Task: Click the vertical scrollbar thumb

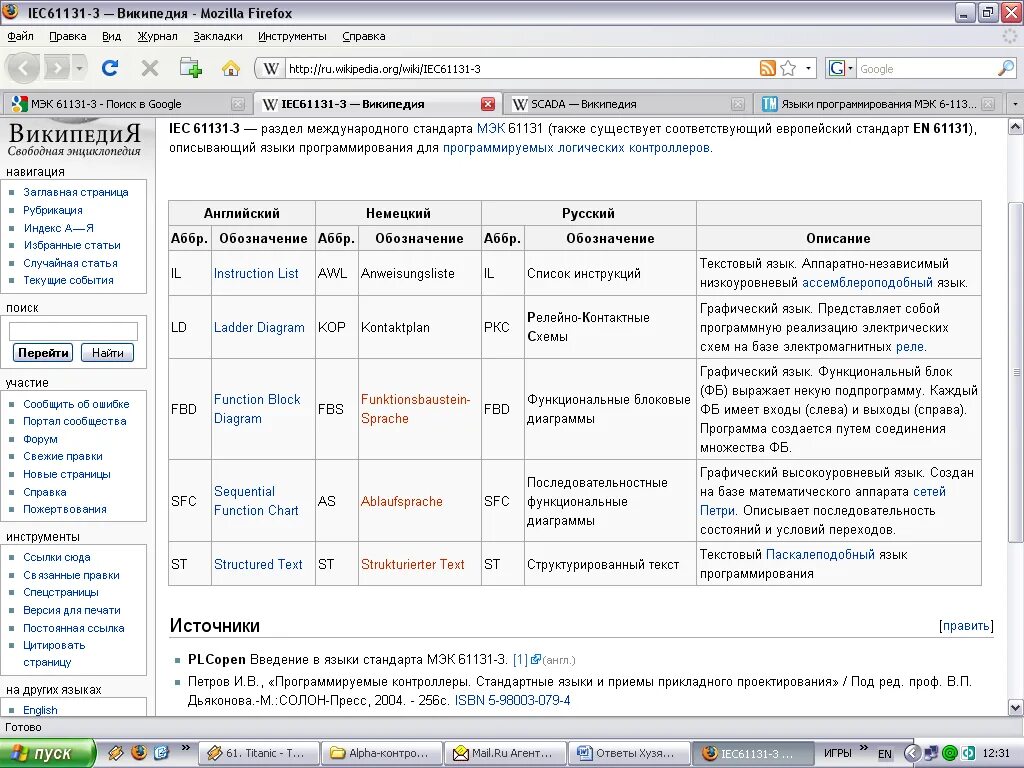Action: click(1016, 372)
